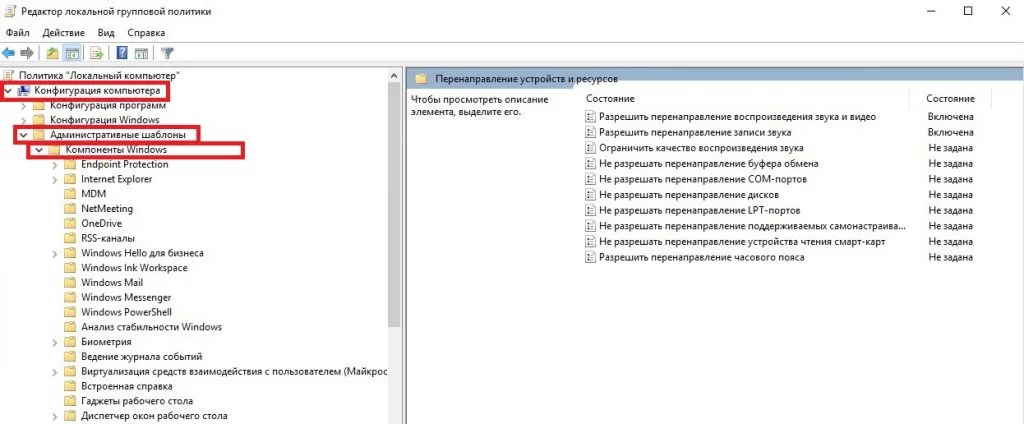The height and width of the screenshot is (424, 1024).
Task: Click policy icon for Разрешить перенаправление записи звука
Action: click(590, 132)
